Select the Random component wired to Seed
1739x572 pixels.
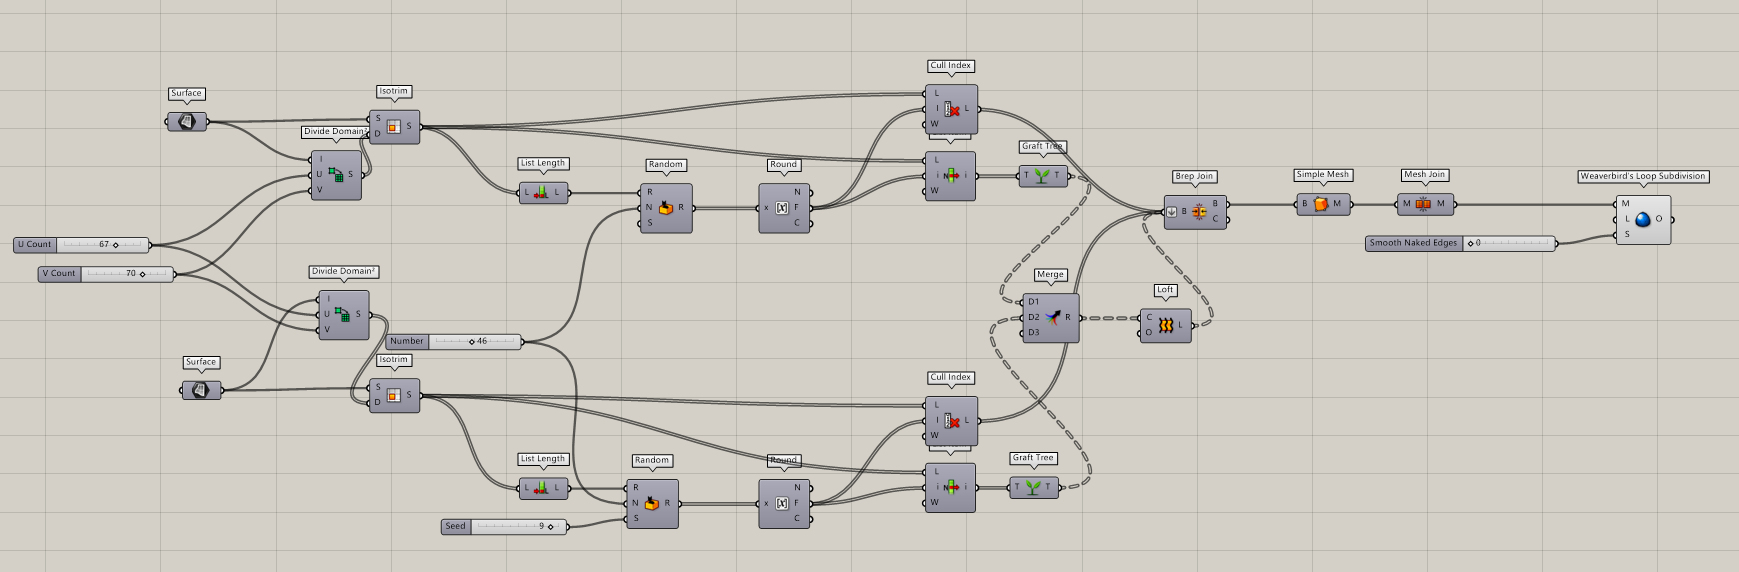[651, 504]
